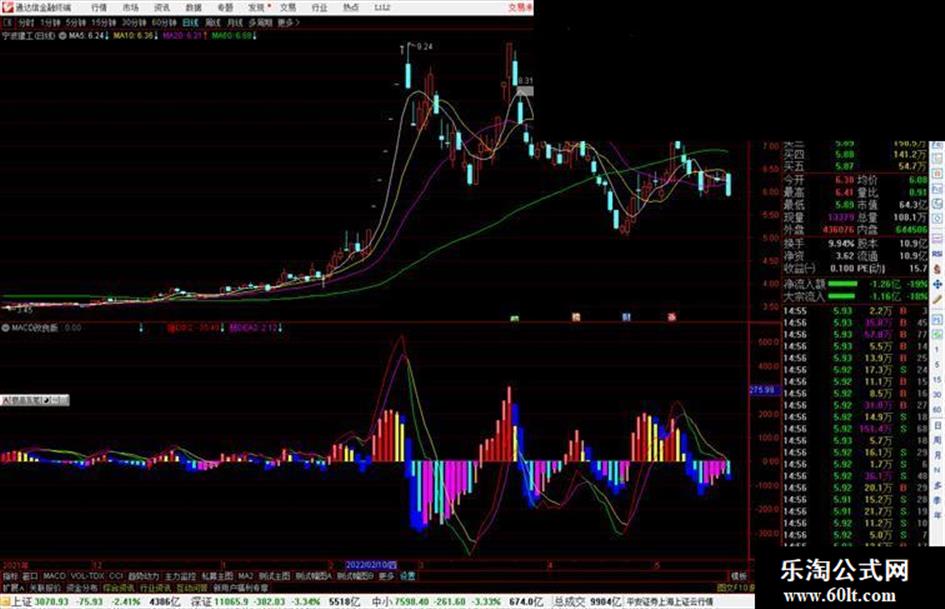This screenshot has width=945, height=609.
Task: Click the sidebar '30' minute shortcut
Action: (x=937, y=395)
